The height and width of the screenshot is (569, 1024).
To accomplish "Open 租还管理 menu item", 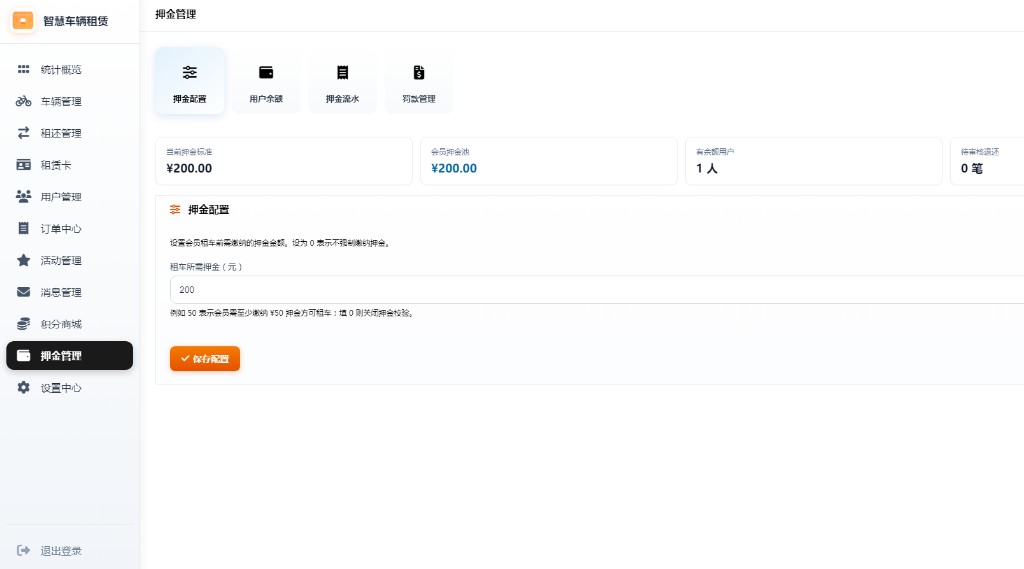I will point(69,133).
